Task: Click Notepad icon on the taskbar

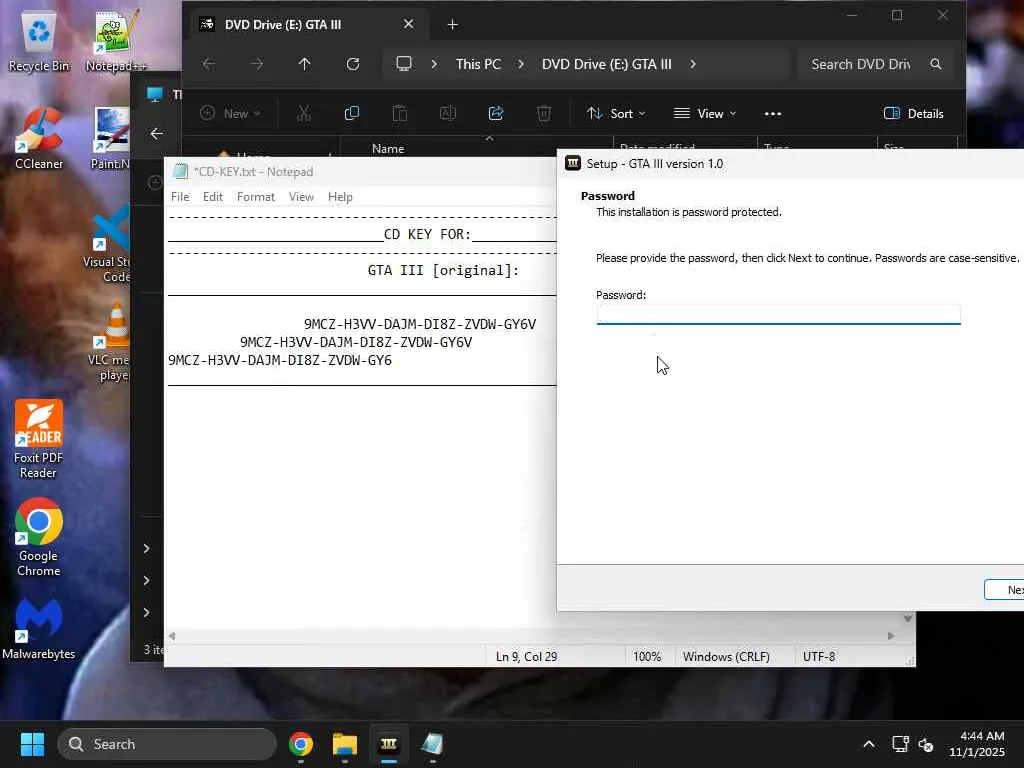Action: click(x=432, y=744)
